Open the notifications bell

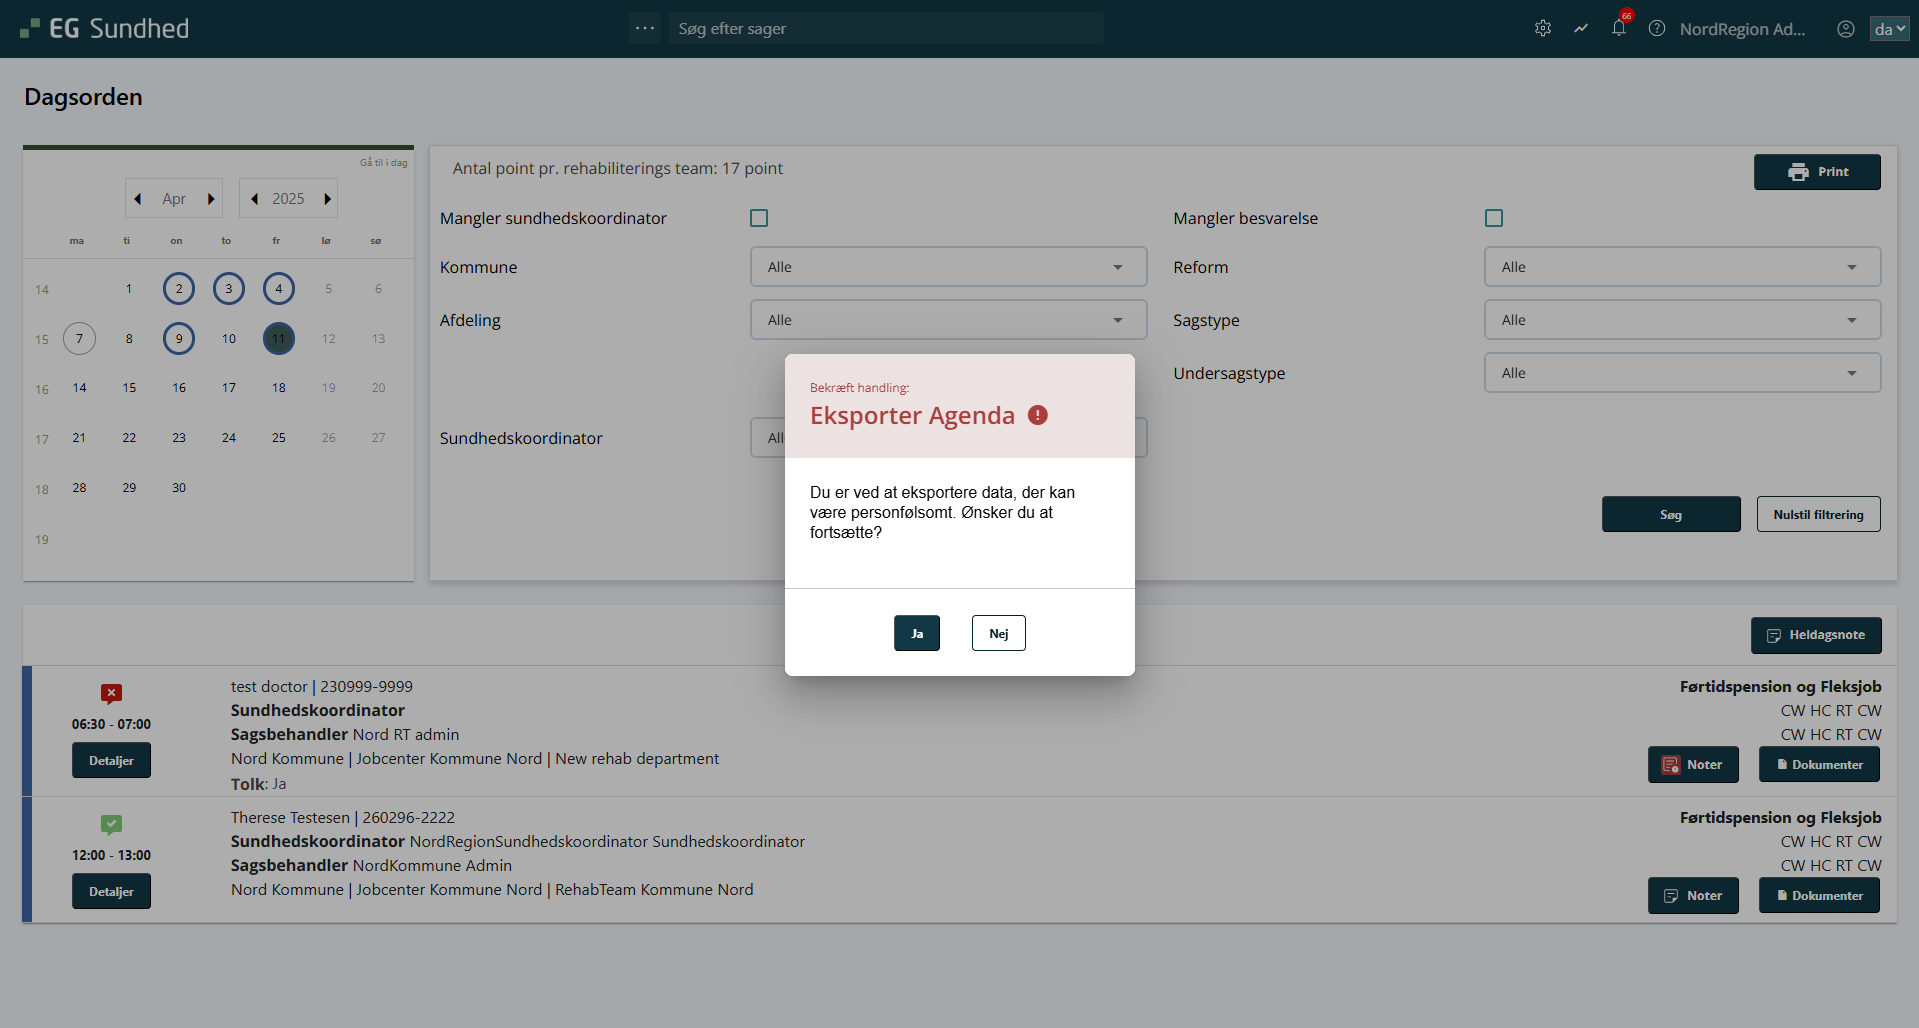1619,29
